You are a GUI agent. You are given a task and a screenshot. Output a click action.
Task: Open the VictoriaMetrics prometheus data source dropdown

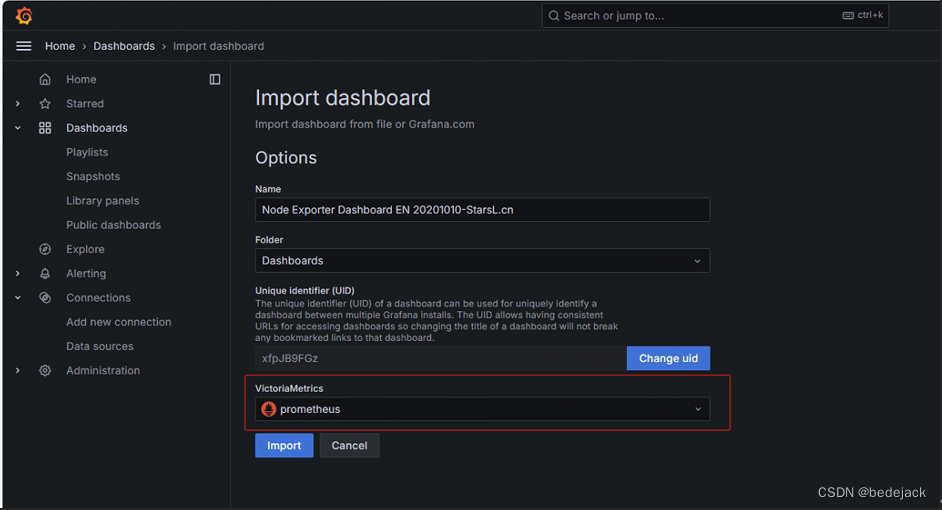coord(482,409)
